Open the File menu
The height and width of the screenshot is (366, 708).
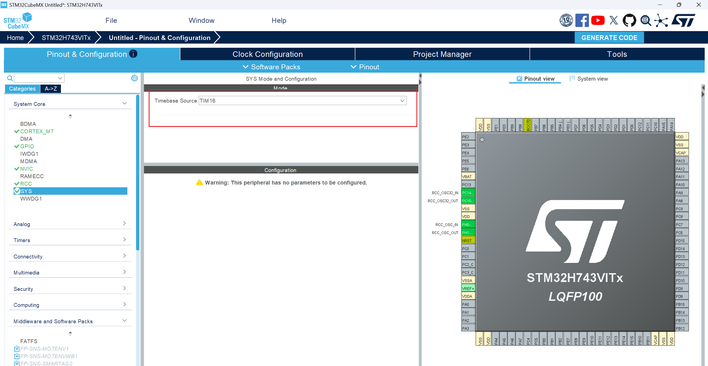tap(111, 20)
